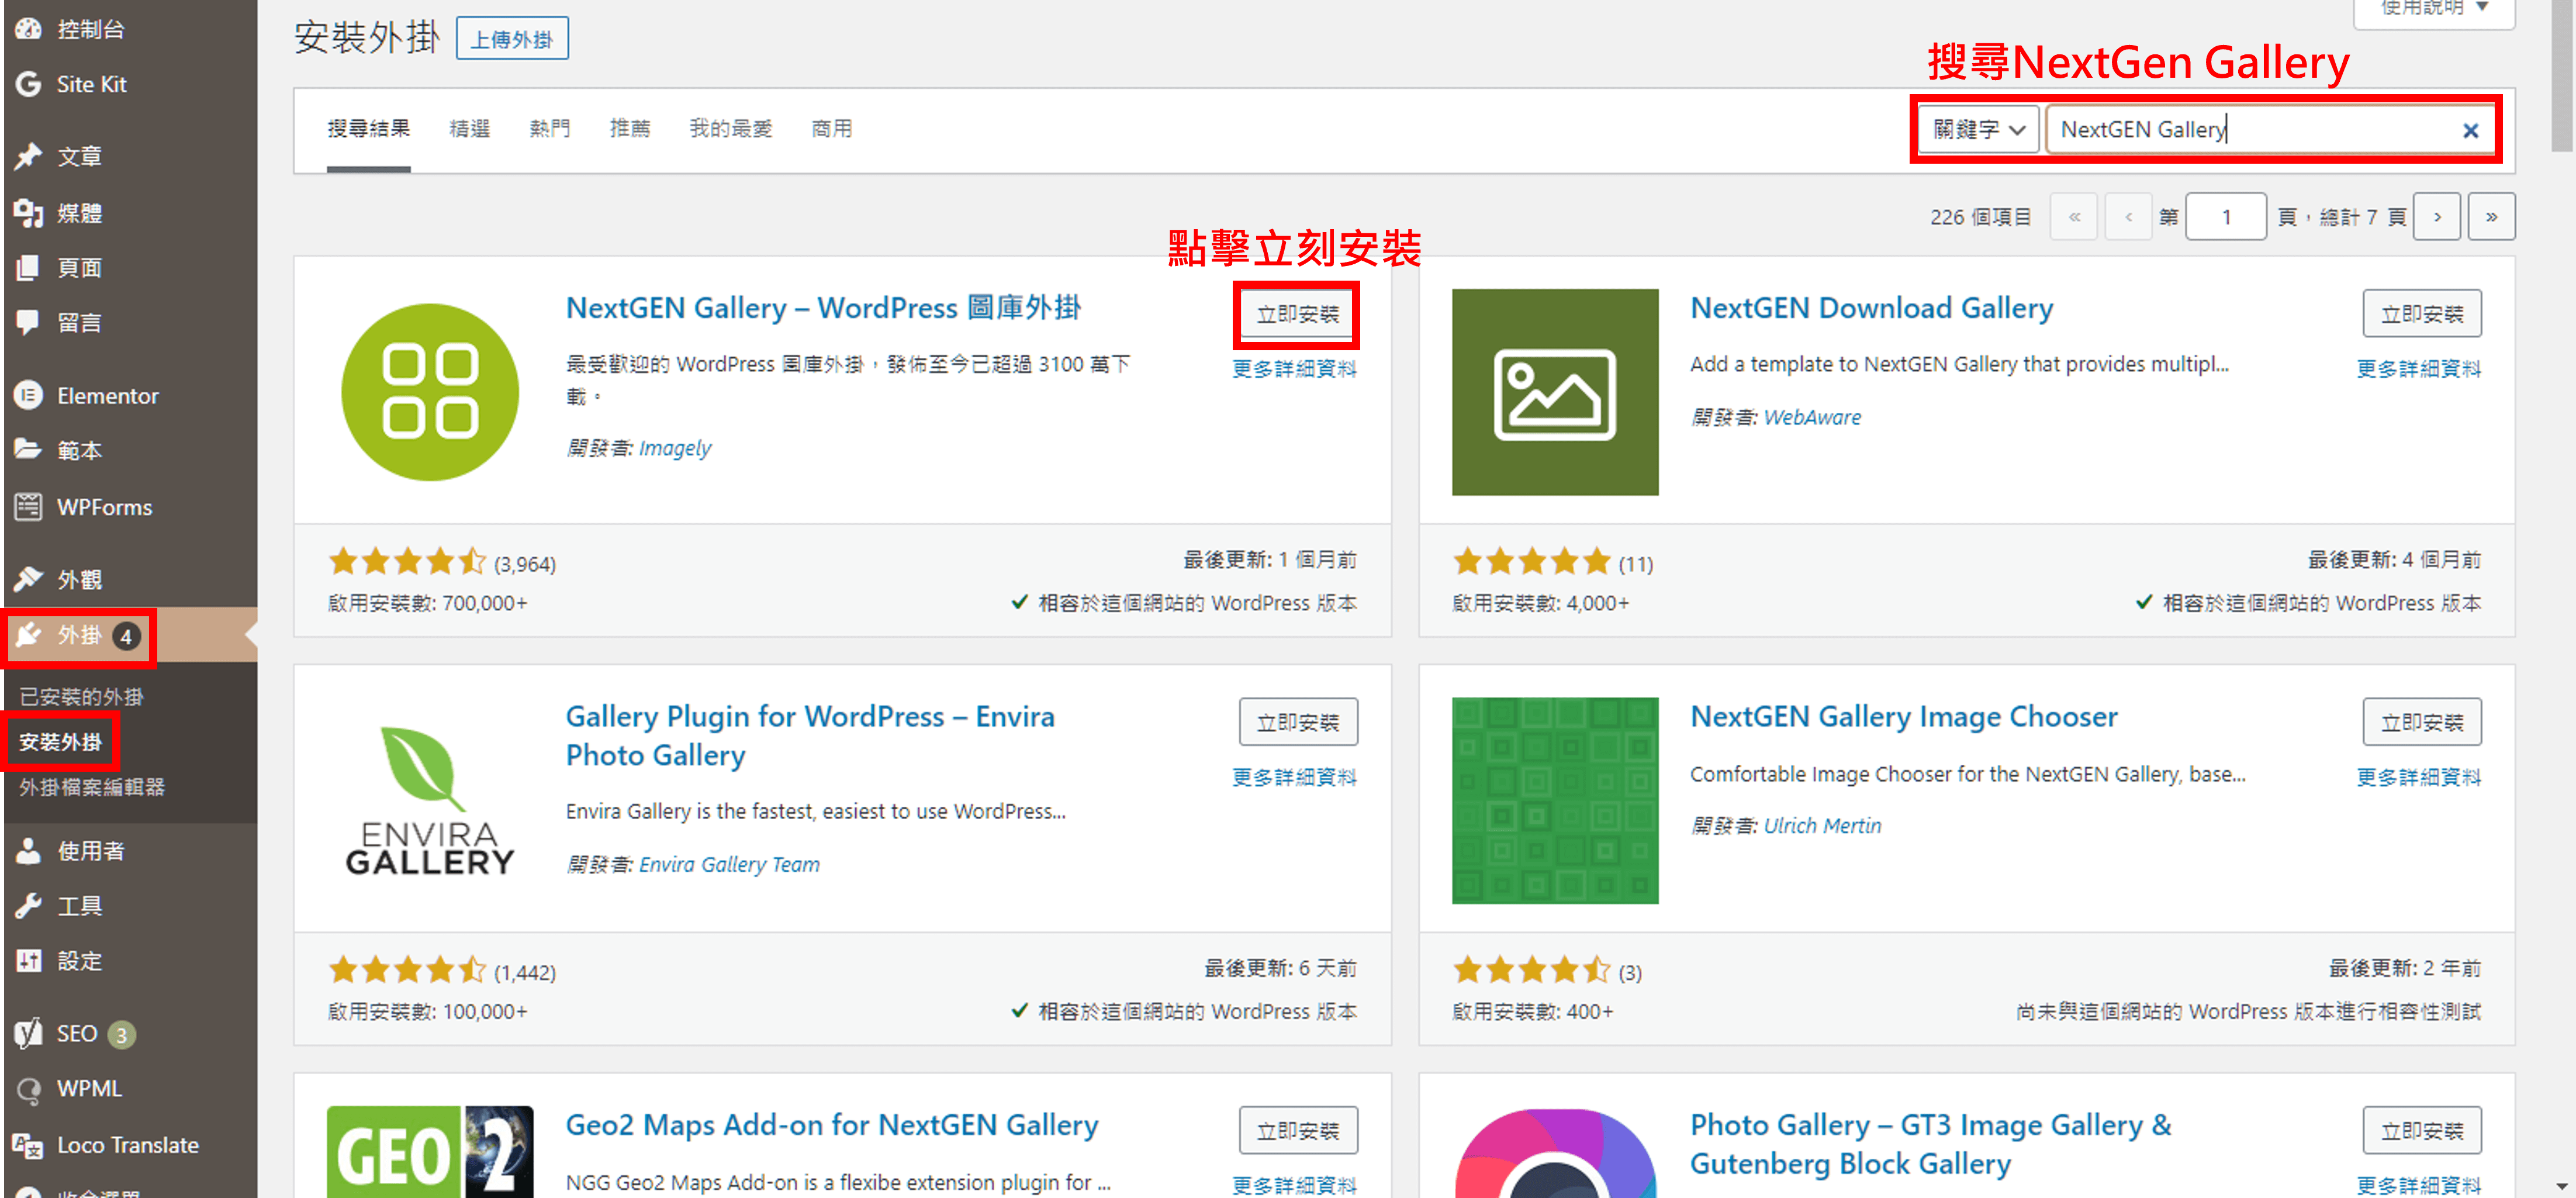The width and height of the screenshot is (2576, 1198).
Task: Open the 設定 (Settings) menu
Action: [80, 961]
